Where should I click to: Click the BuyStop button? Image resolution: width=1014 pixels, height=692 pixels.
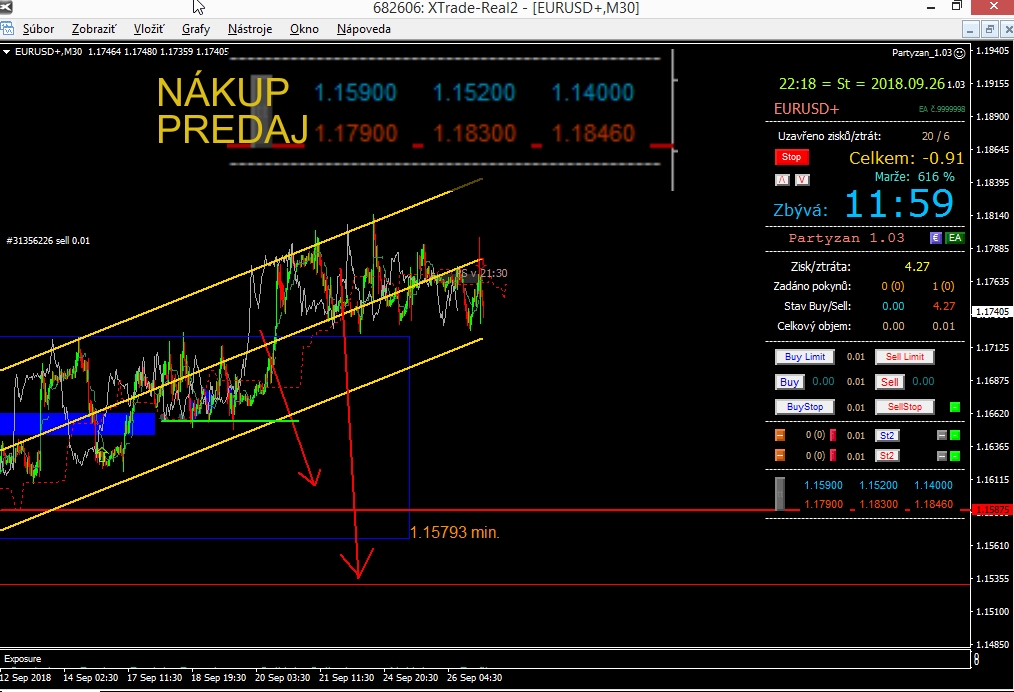coord(804,407)
